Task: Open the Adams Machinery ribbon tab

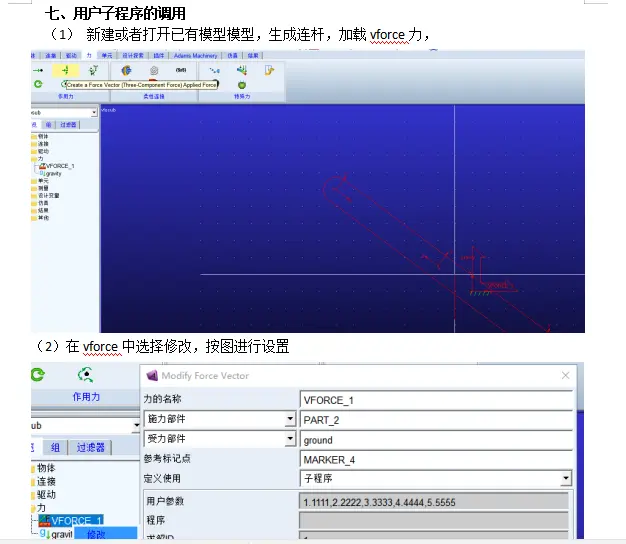Action: 196,55
